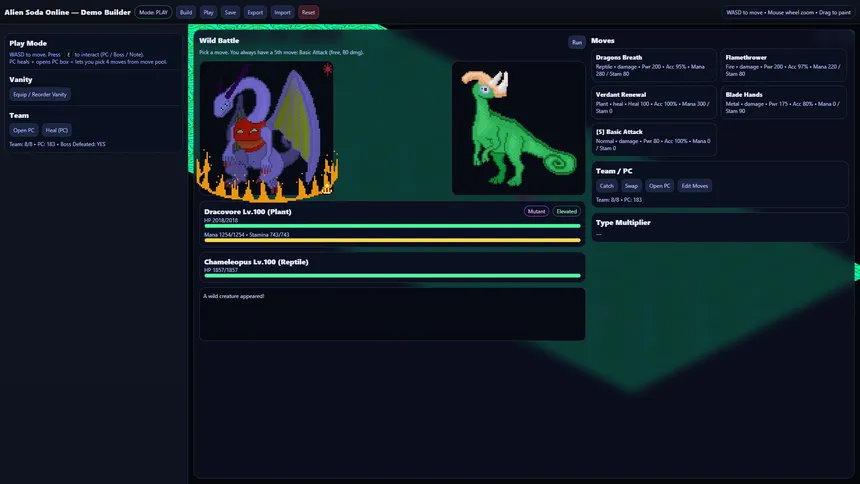Use the Flamethrower move

783,65
